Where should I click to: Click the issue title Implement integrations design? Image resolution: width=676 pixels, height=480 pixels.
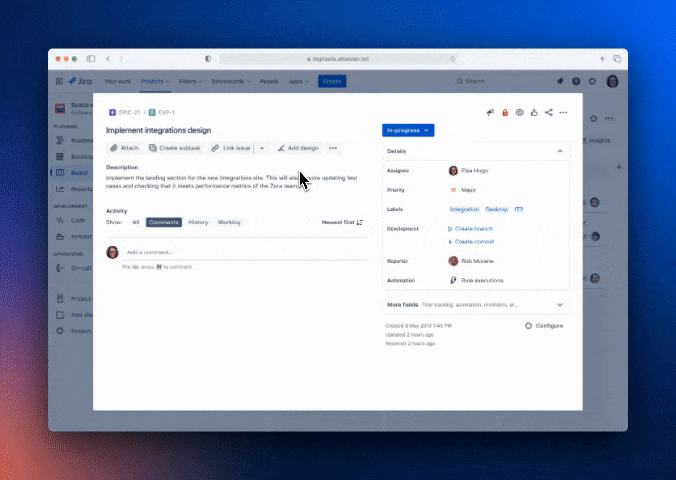pos(158,130)
